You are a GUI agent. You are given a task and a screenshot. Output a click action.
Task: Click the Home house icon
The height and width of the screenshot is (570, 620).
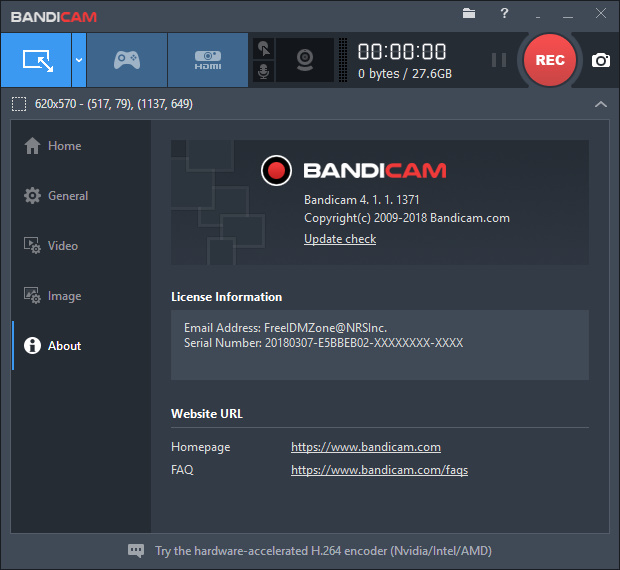coord(32,145)
